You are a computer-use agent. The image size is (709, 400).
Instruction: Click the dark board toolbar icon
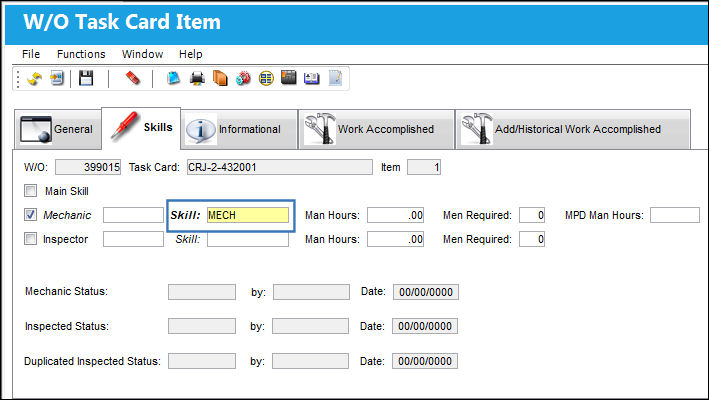pos(288,78)
